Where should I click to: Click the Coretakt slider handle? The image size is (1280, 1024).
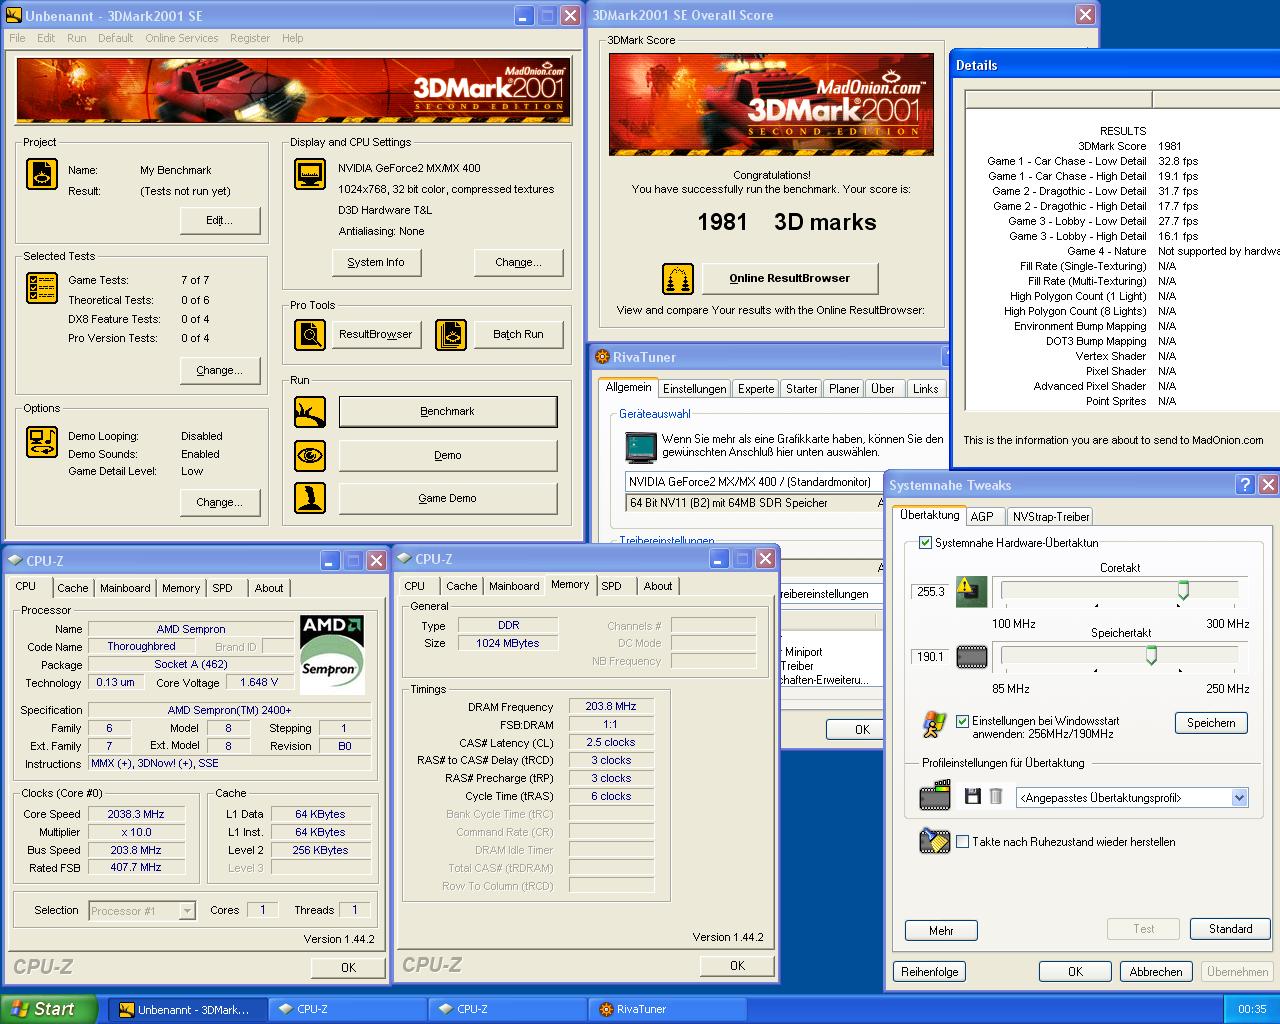tap(1183, 590)
